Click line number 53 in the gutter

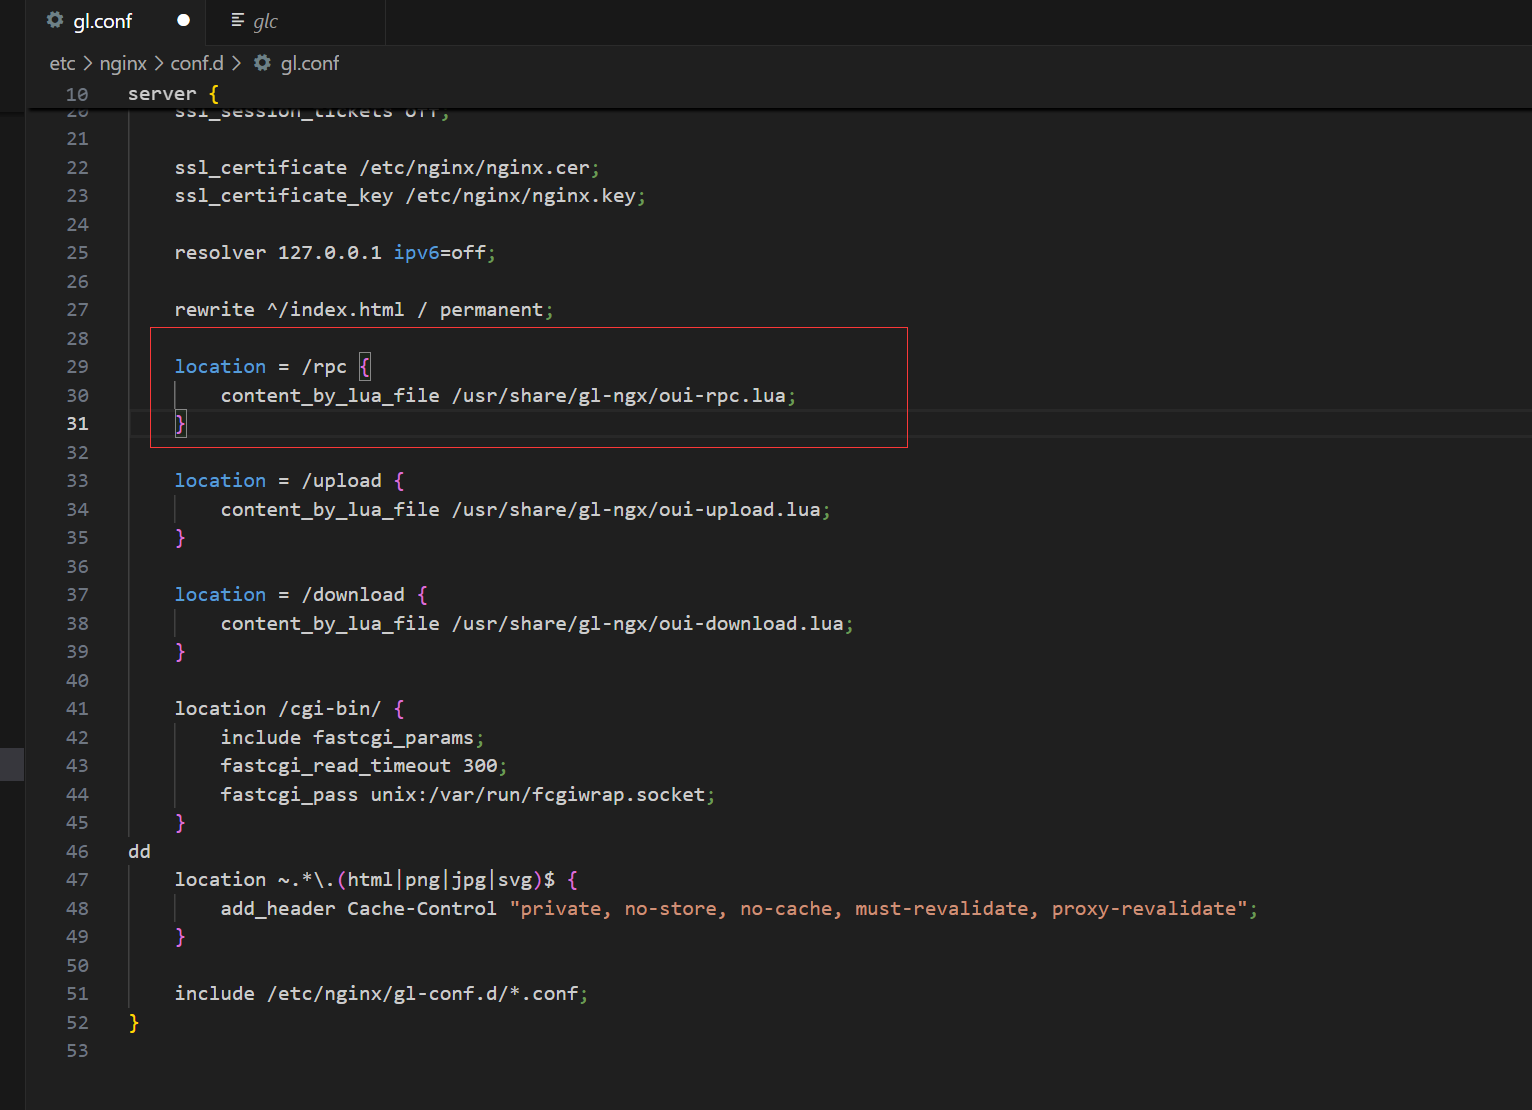(x=77, y=1051)
